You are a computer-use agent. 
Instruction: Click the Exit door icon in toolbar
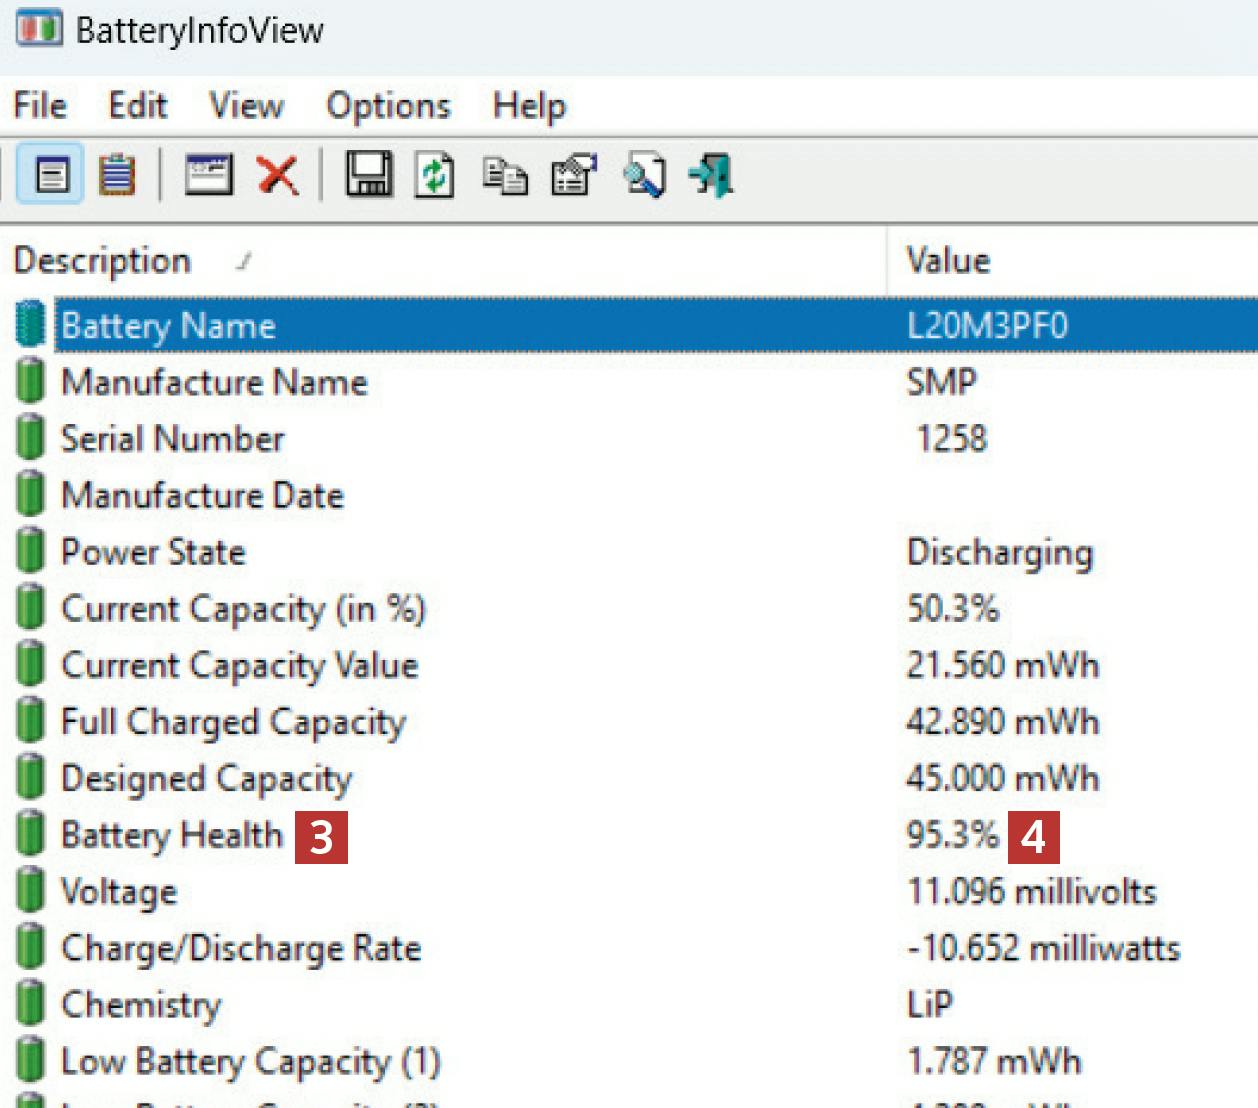[x=712, y=176]
